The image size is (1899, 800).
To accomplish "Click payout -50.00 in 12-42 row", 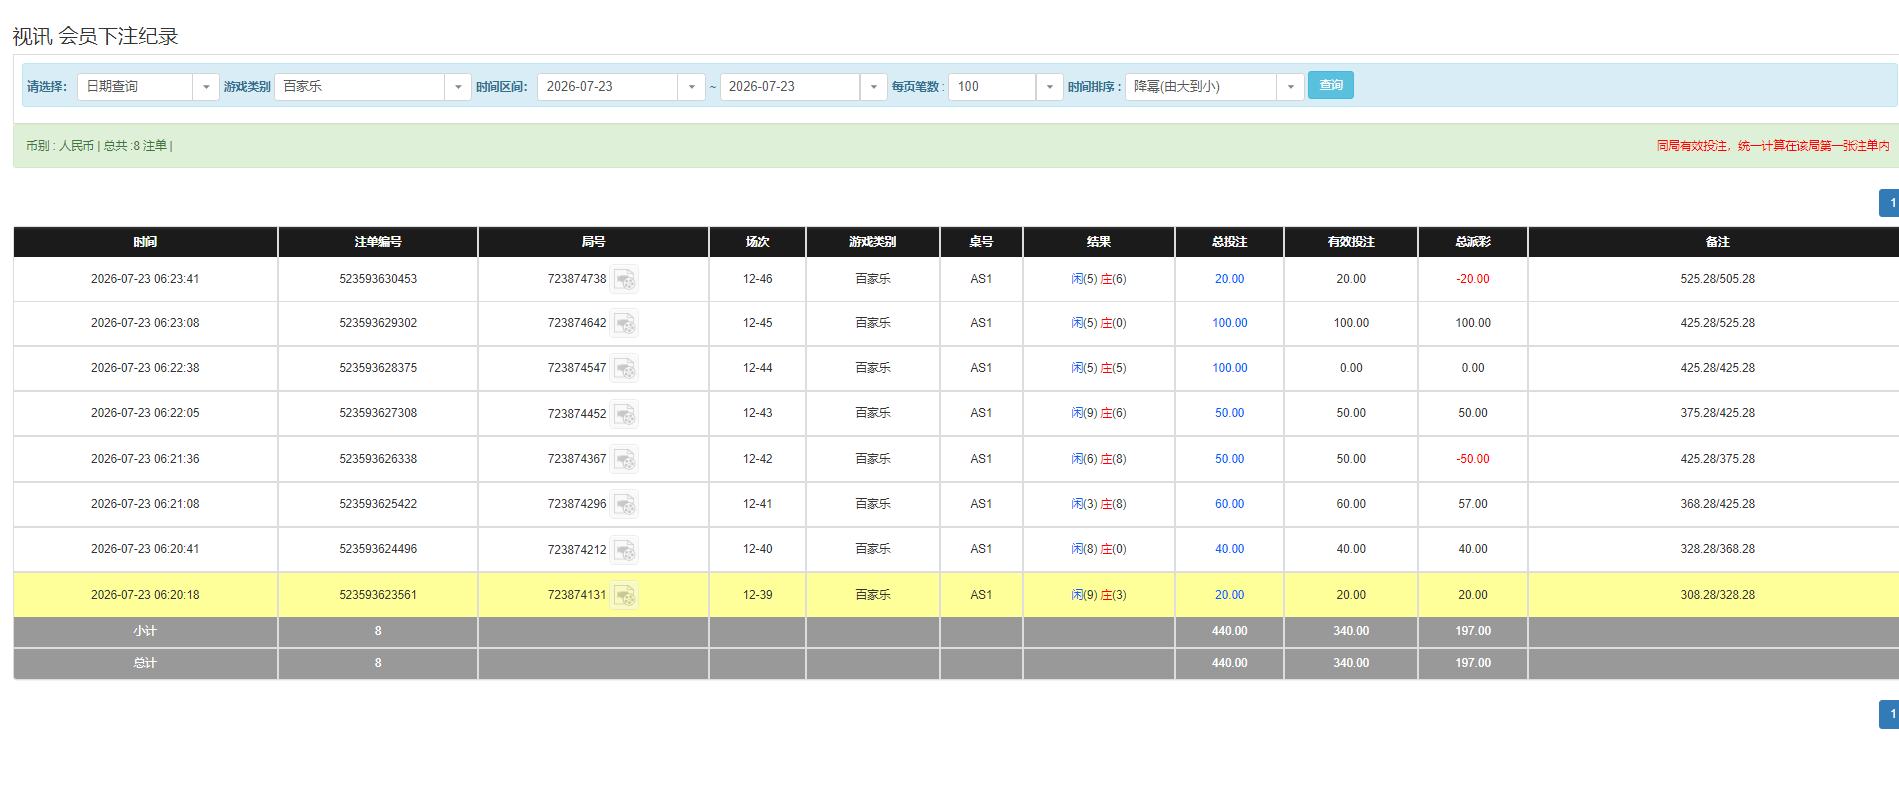I will click(1473, 459).
